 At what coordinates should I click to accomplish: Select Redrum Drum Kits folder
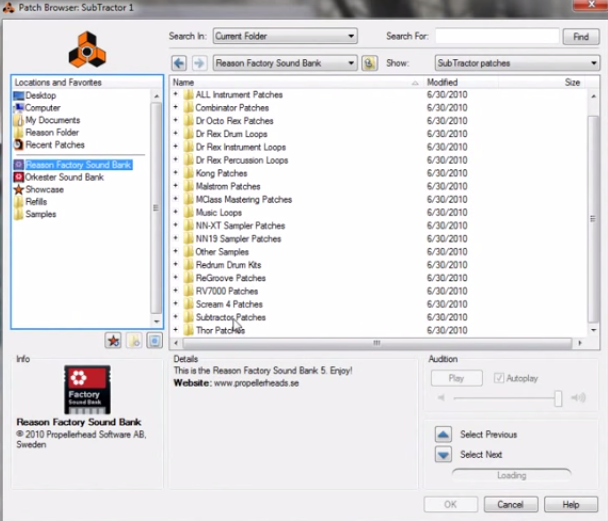pos(228,265)
